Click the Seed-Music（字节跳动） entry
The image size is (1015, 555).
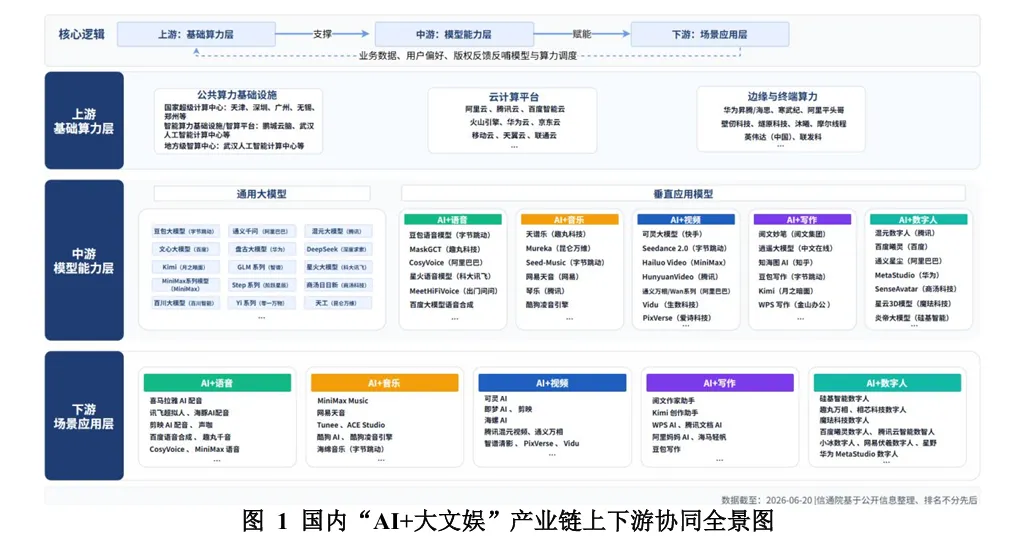[x=564, y=262]
